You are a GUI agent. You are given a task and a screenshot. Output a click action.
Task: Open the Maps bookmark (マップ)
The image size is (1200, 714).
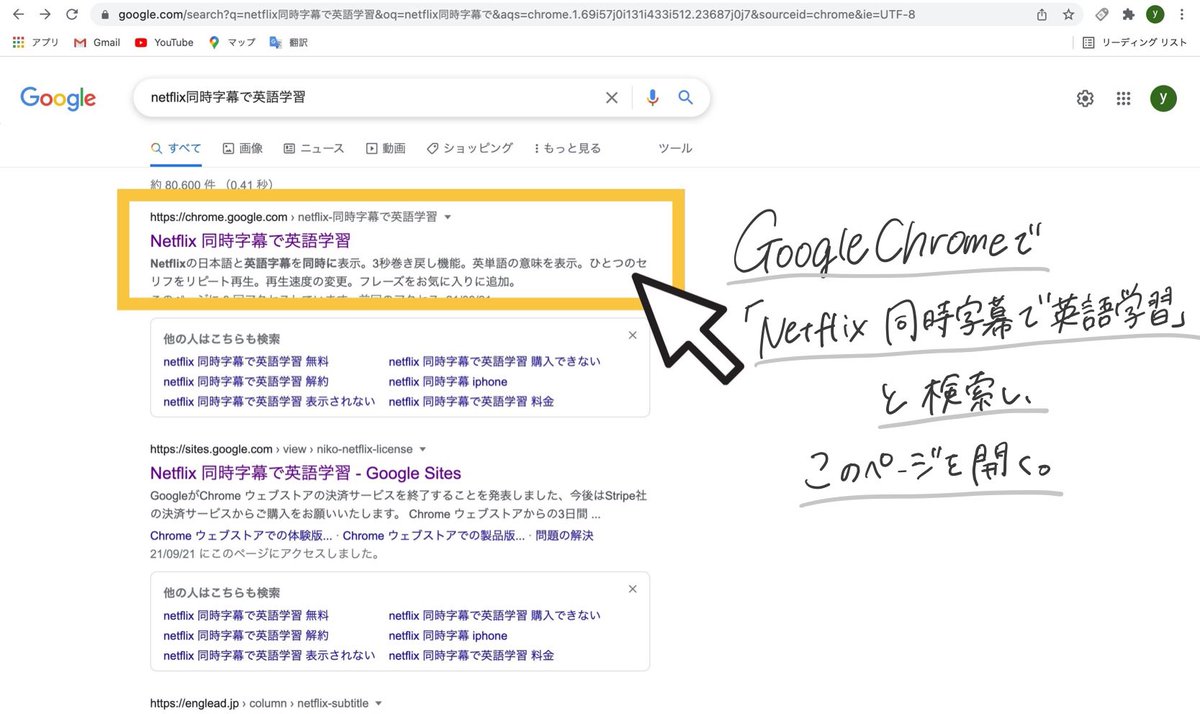232,42
